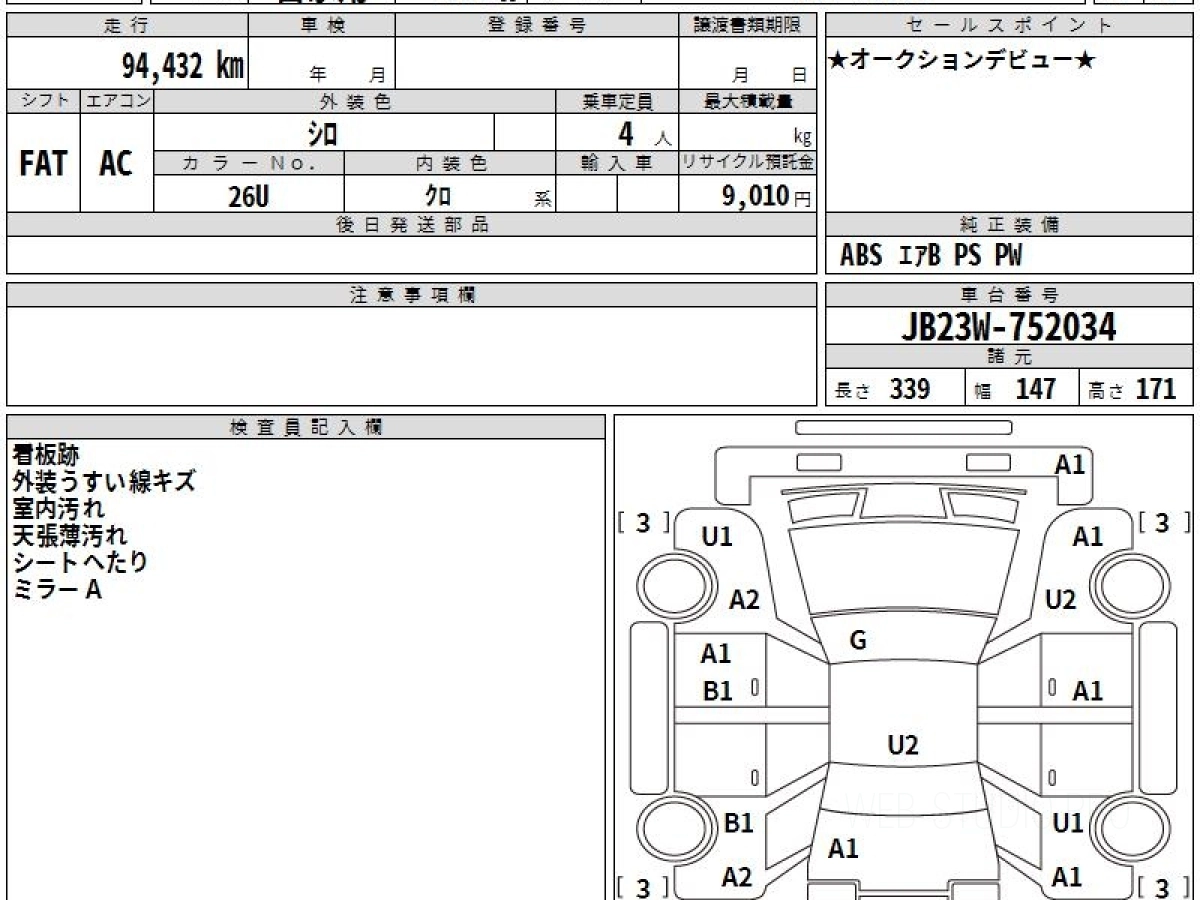
Task: Click the note 室内汚れ
Action: coord(58,508)
